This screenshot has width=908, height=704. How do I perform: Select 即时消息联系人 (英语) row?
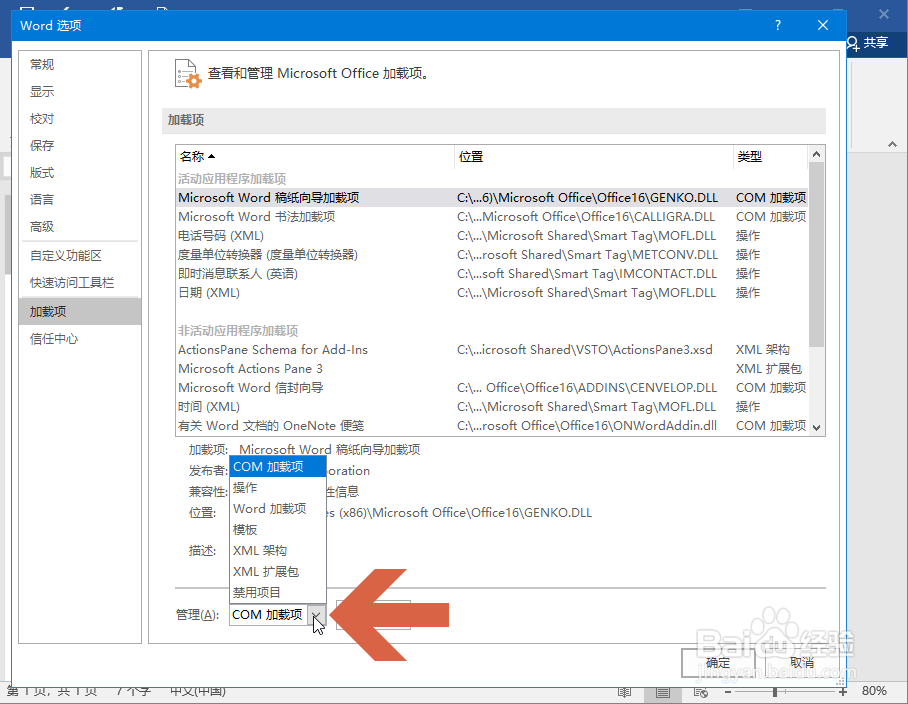coord(492,274)
